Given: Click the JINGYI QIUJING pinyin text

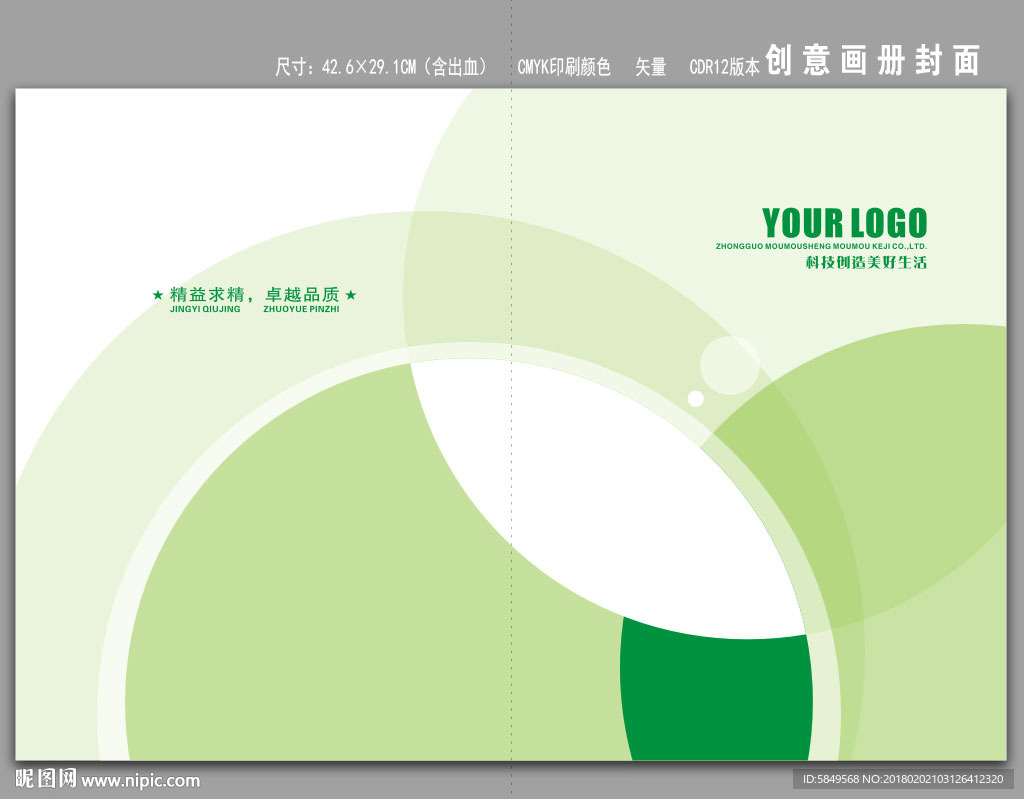Looking at the screenshot, I should (205, 309).
